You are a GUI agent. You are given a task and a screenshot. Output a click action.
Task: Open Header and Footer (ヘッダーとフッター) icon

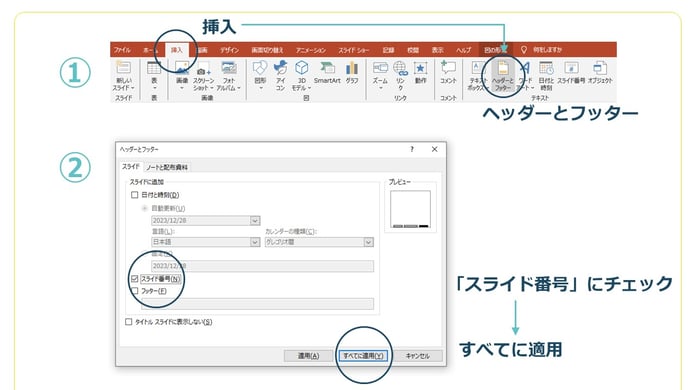[503, 68]
